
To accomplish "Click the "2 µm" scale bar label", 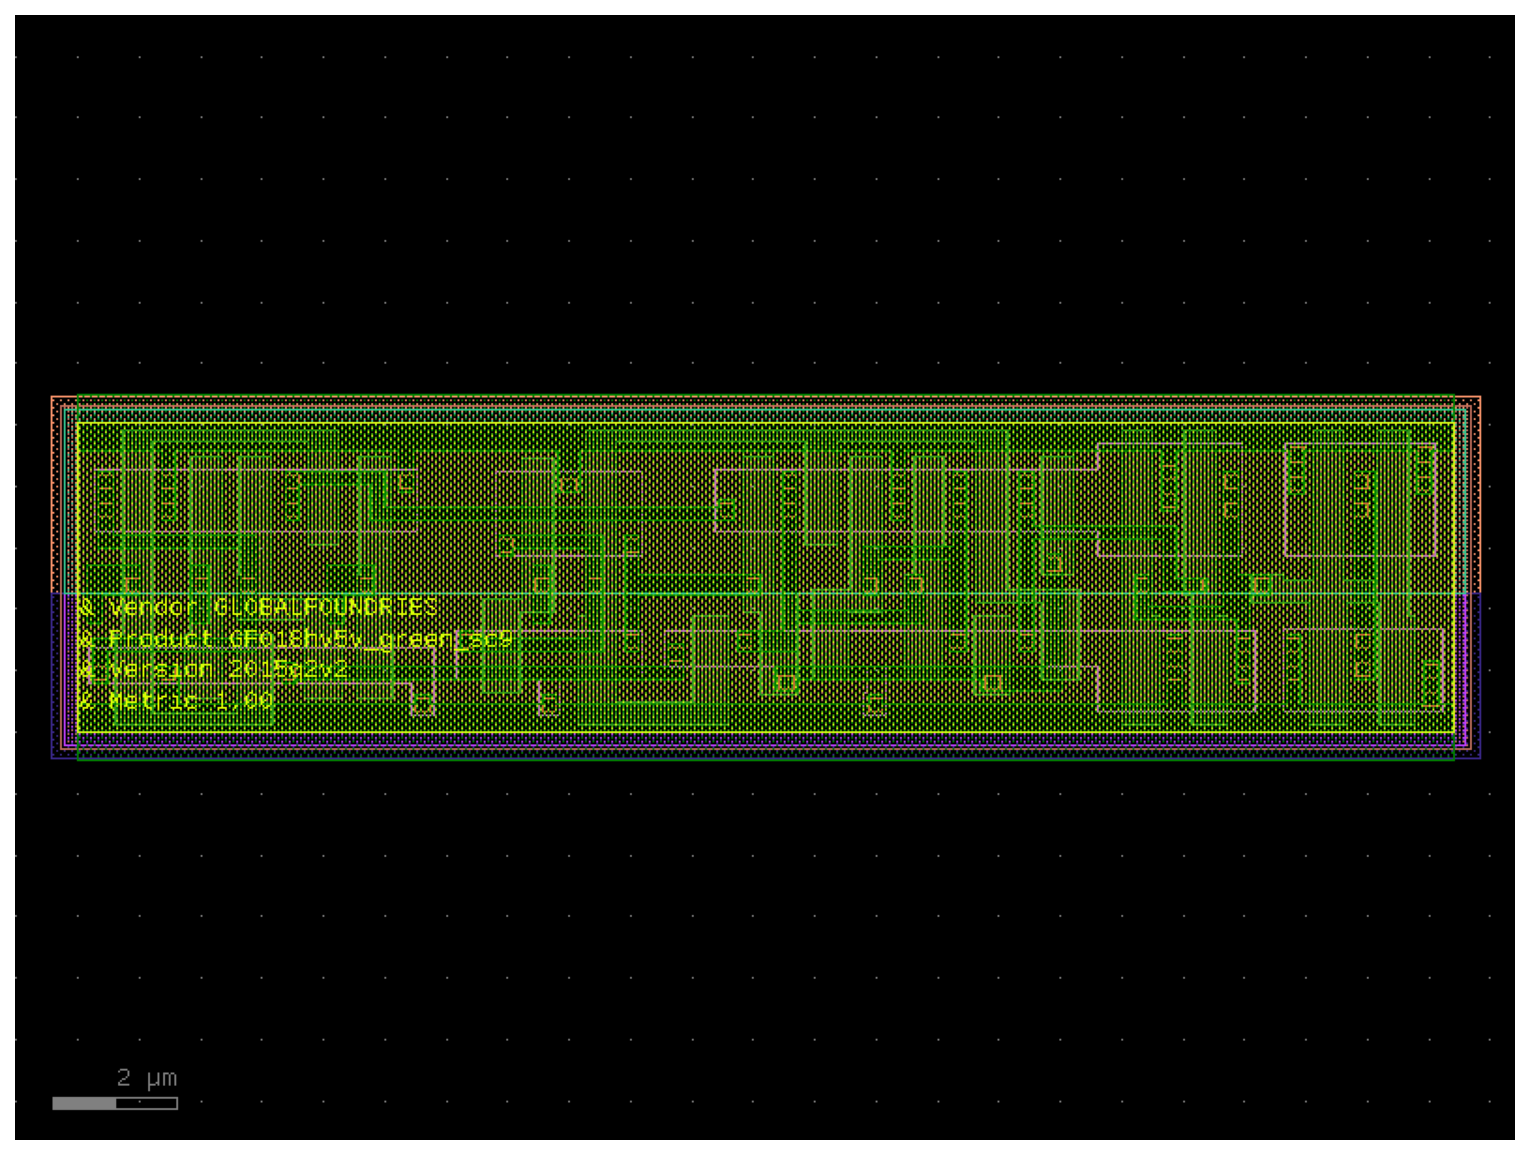I will pyautogui.click(x=147, y=1078).
